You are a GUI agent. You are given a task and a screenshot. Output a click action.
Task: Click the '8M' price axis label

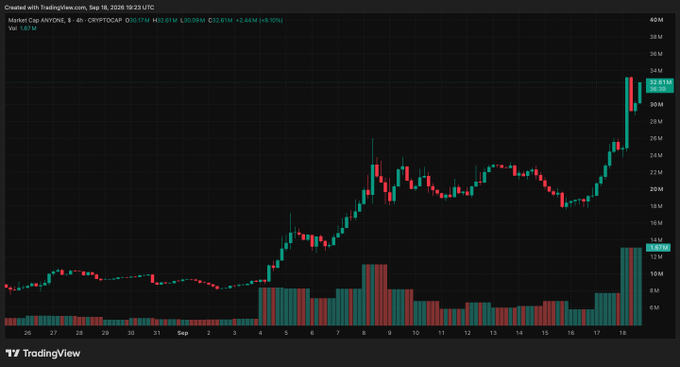tap(654, 291)
